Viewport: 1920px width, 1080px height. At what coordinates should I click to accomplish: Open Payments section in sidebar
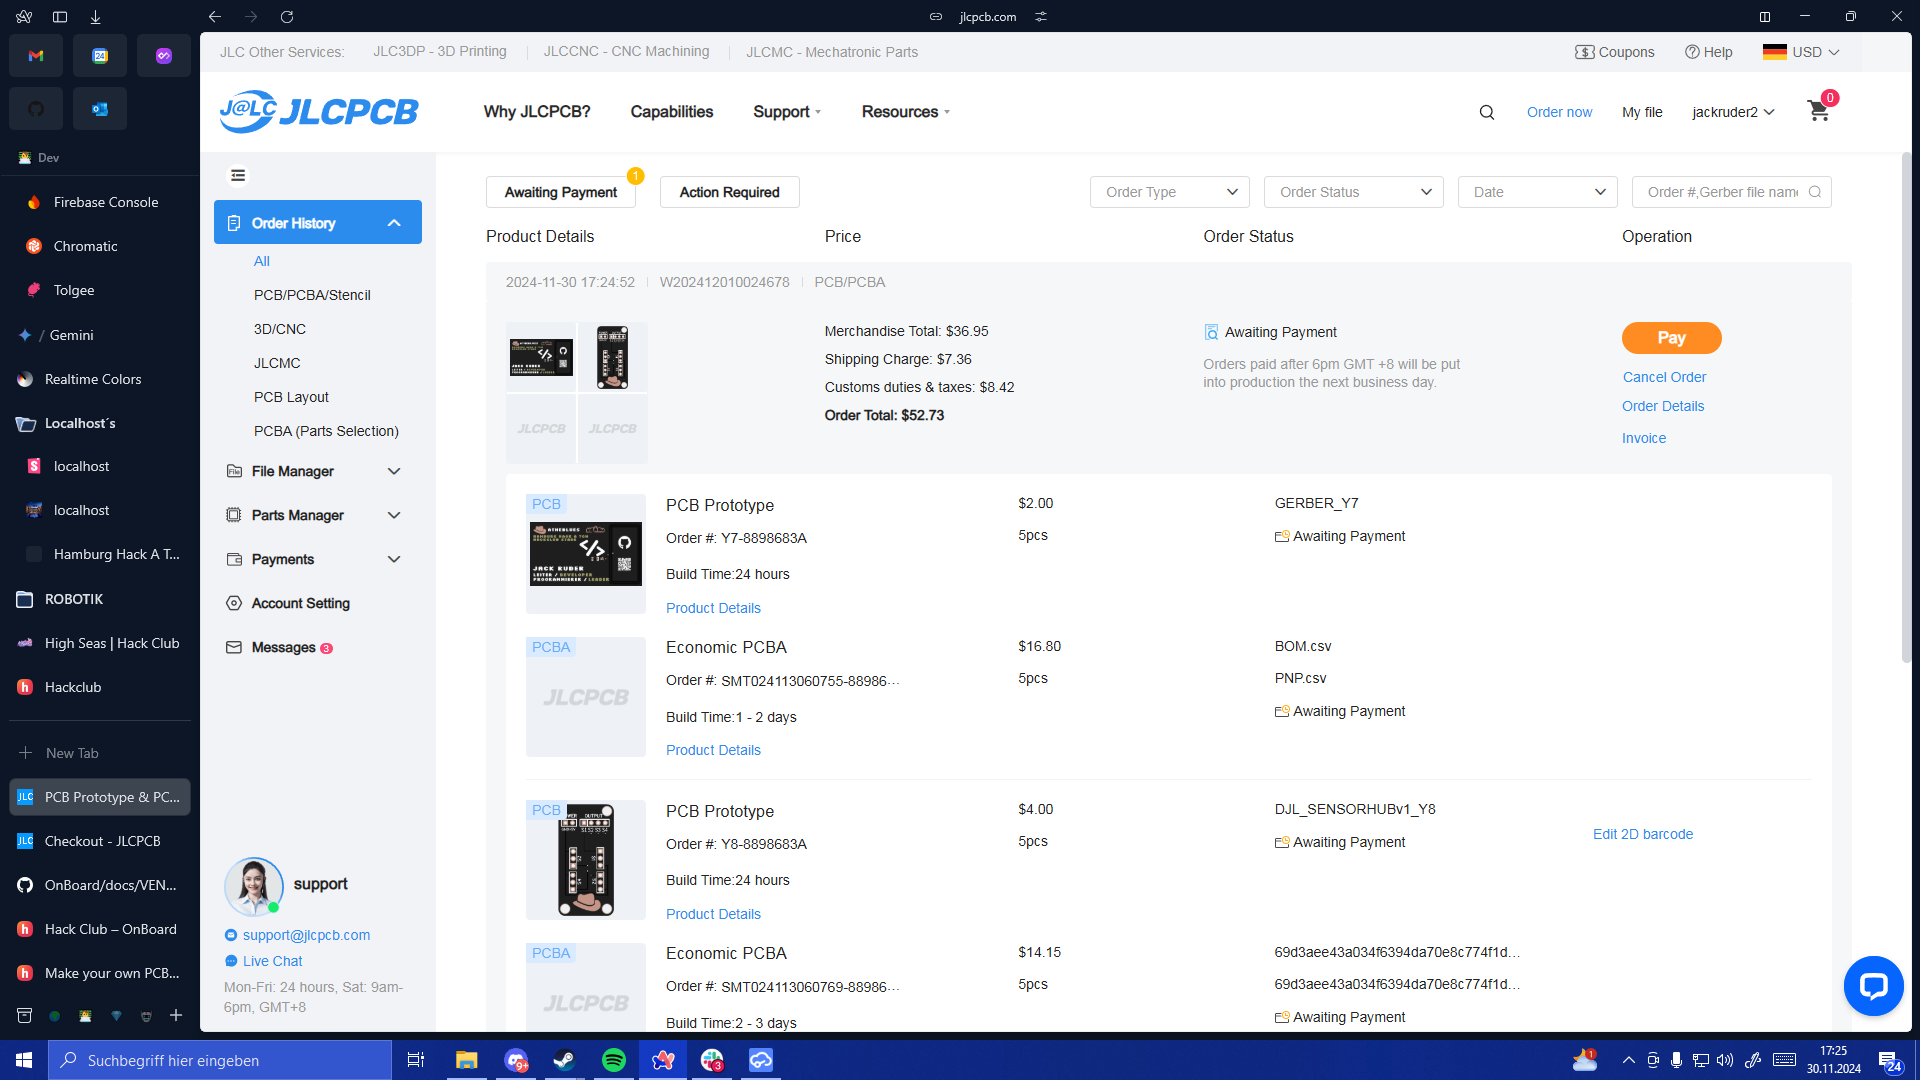(x=284, y=559)
